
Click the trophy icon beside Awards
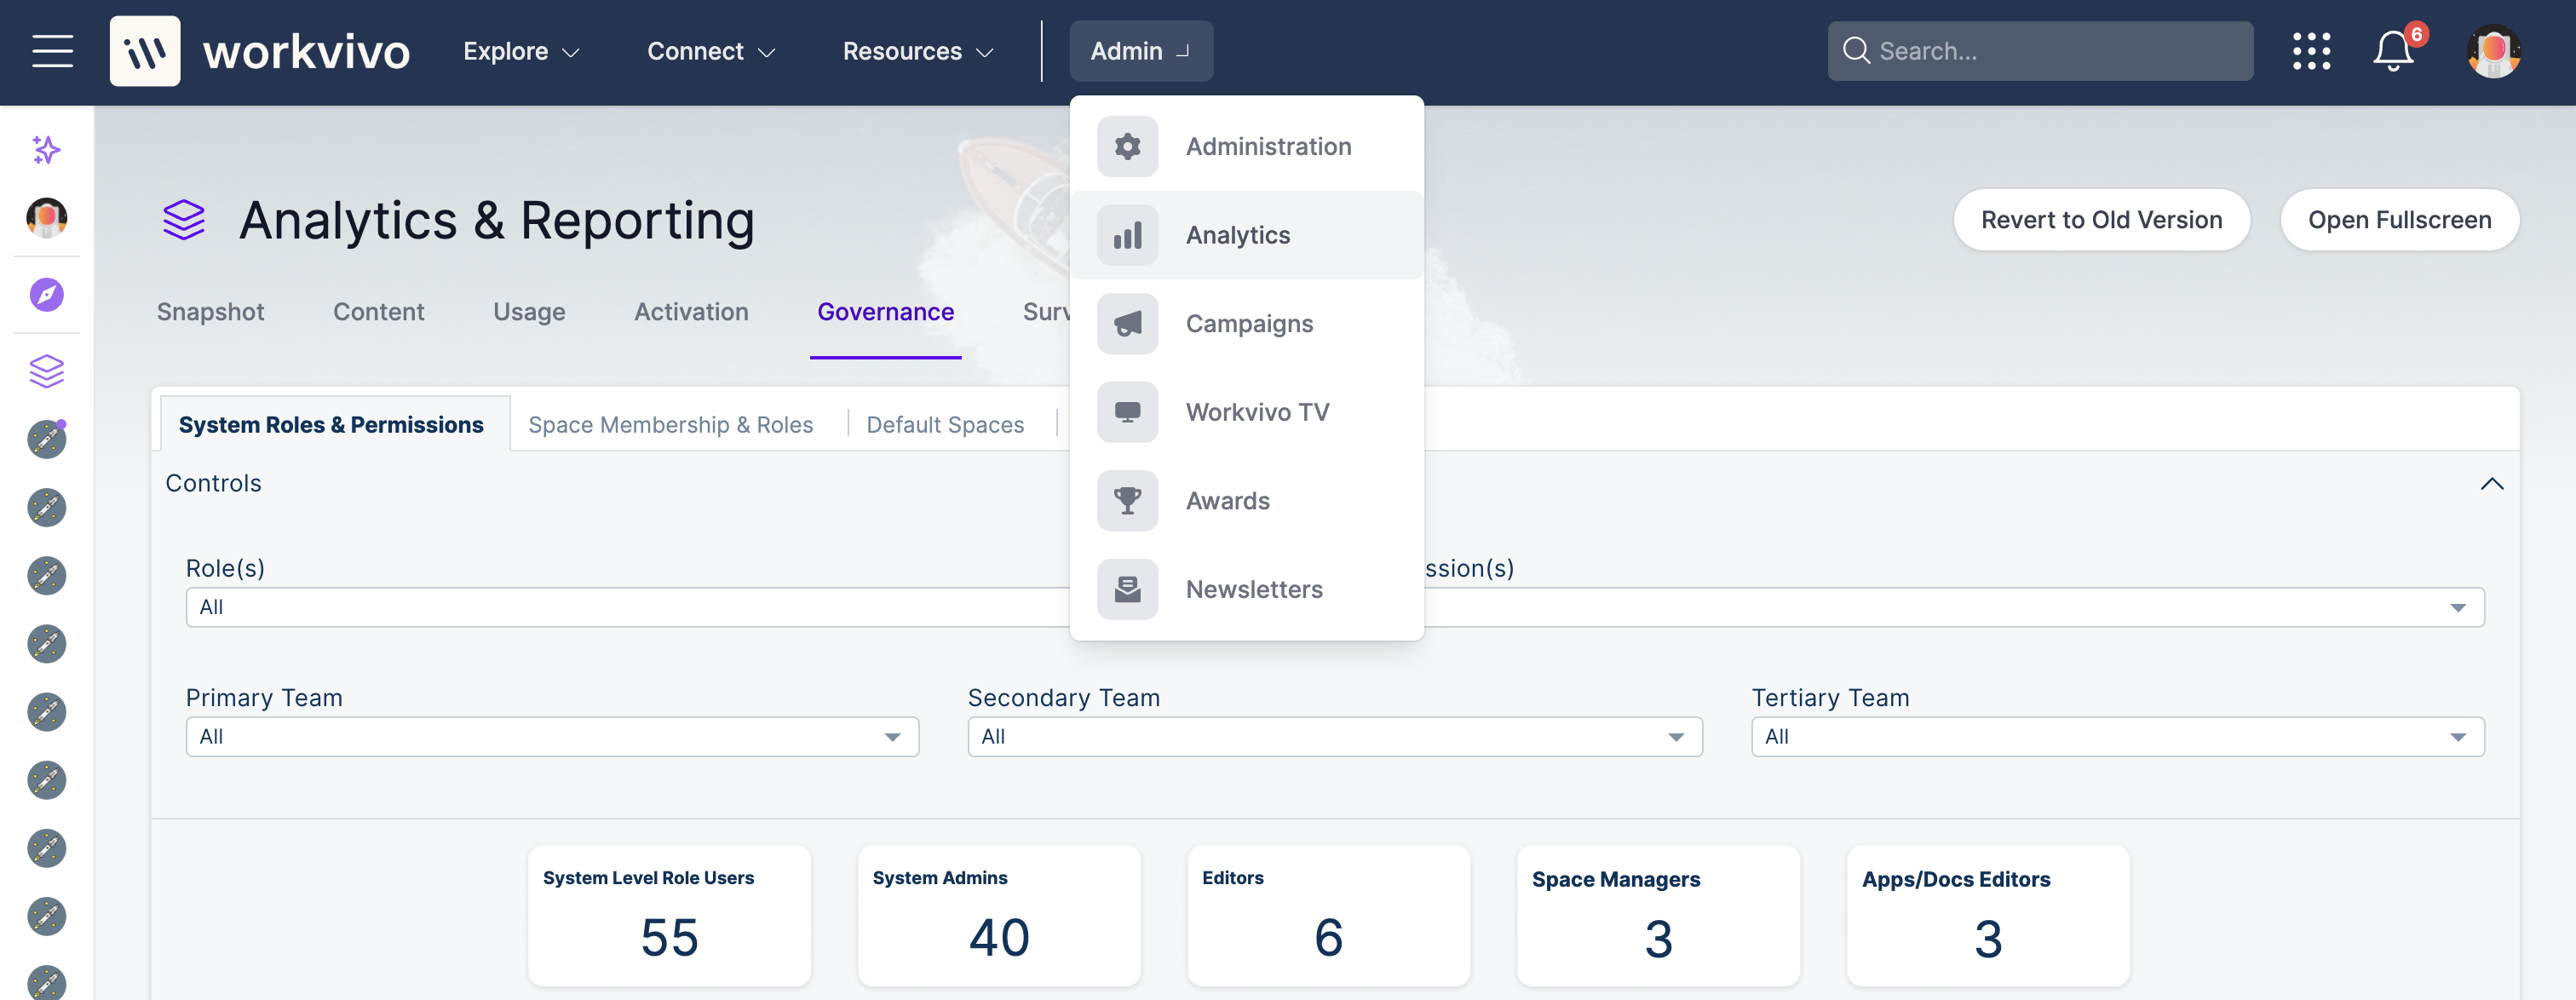(x=1127, y=501)
